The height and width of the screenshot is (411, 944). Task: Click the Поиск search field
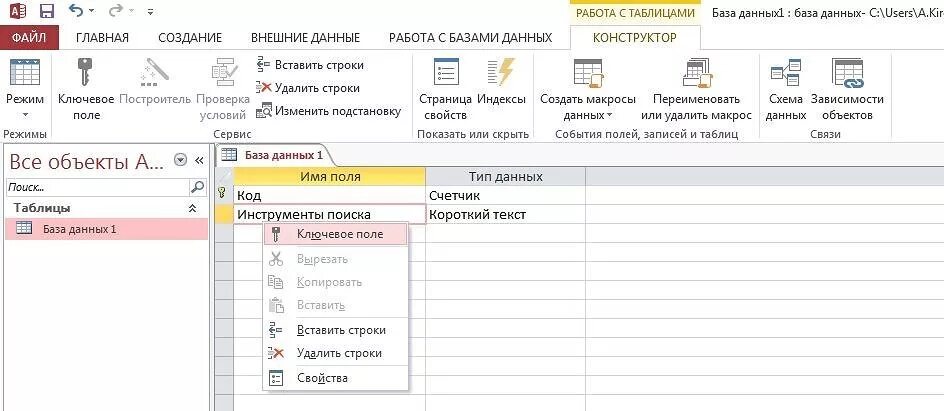98,187
